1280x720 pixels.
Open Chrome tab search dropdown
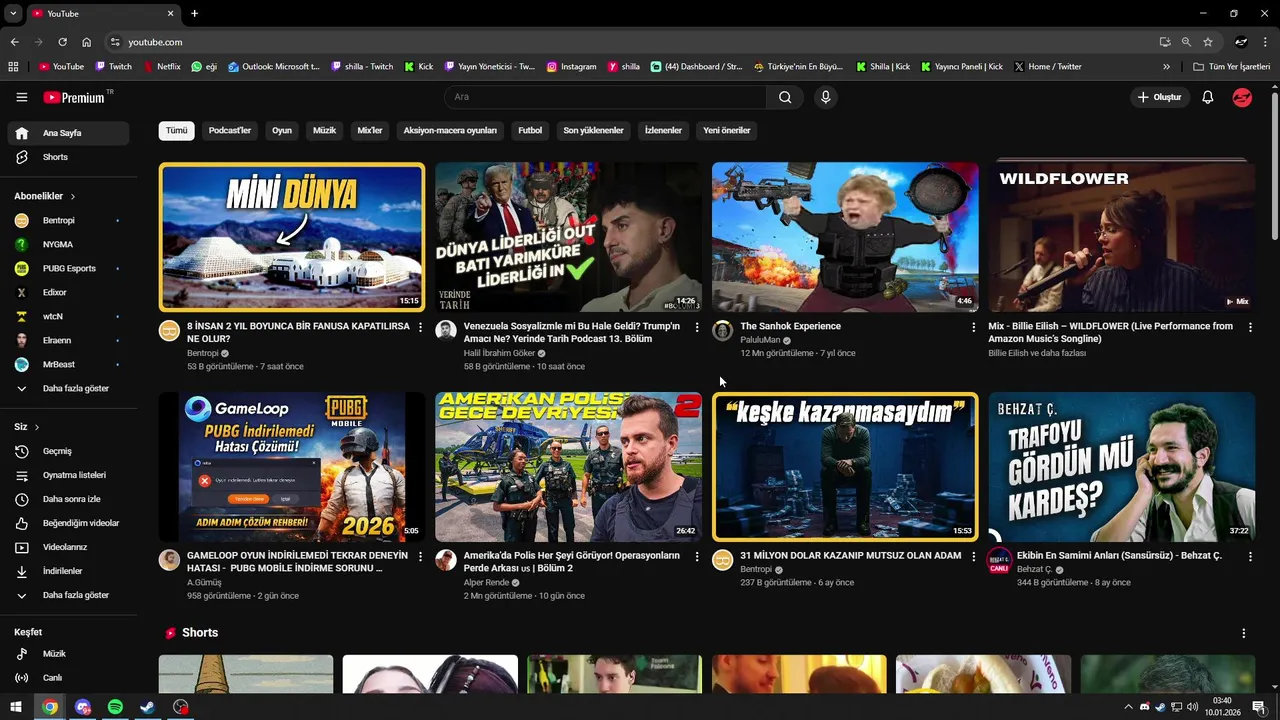pos(13,13)
